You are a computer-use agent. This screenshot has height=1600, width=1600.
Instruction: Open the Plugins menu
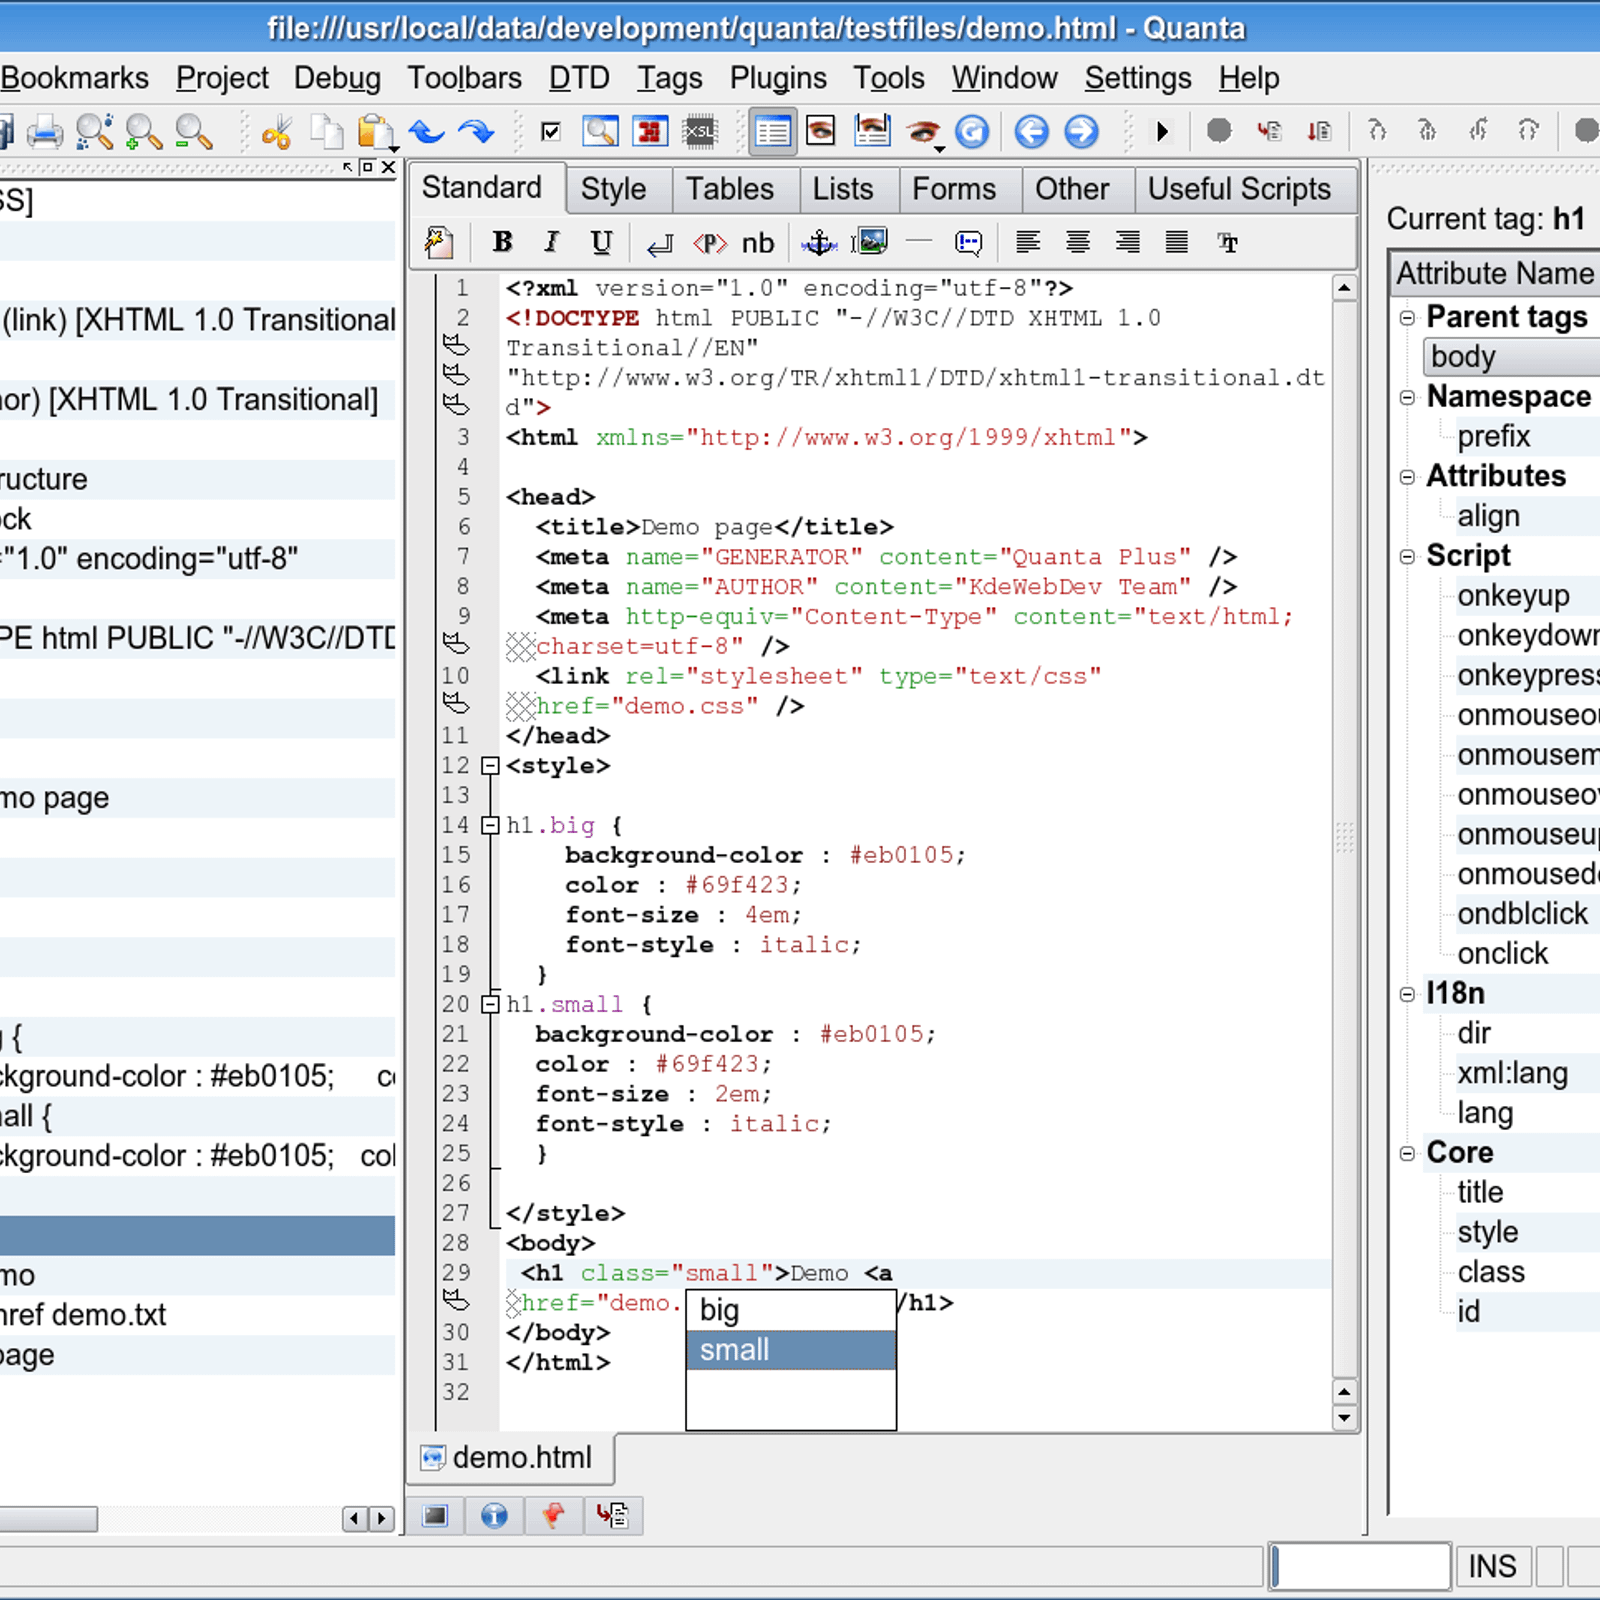pyautogui.click(x=778, y=78)
